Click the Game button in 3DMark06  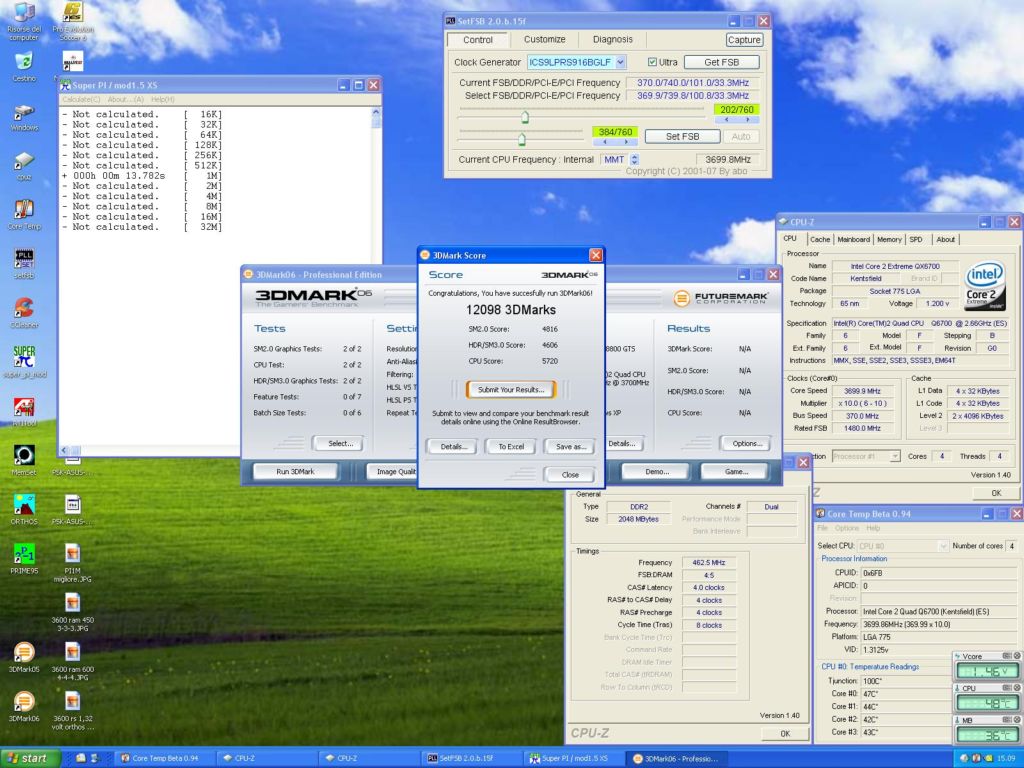click(736, 472)
